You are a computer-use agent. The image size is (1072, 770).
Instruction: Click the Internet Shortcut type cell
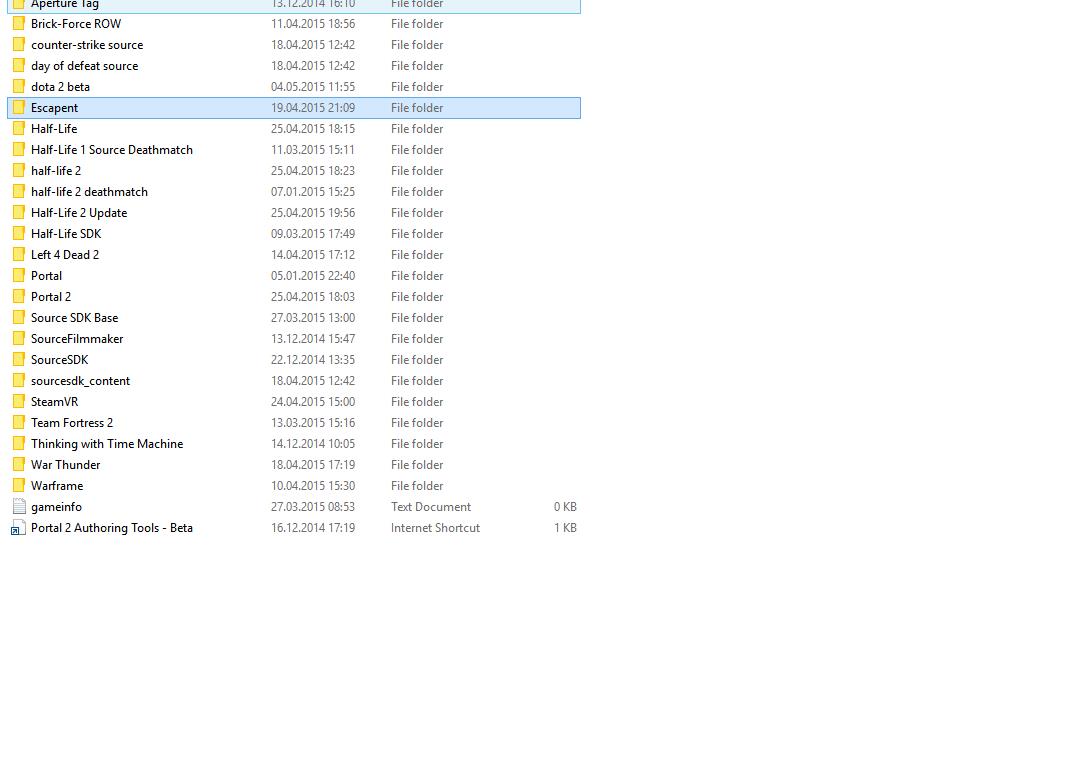(436, 528)
